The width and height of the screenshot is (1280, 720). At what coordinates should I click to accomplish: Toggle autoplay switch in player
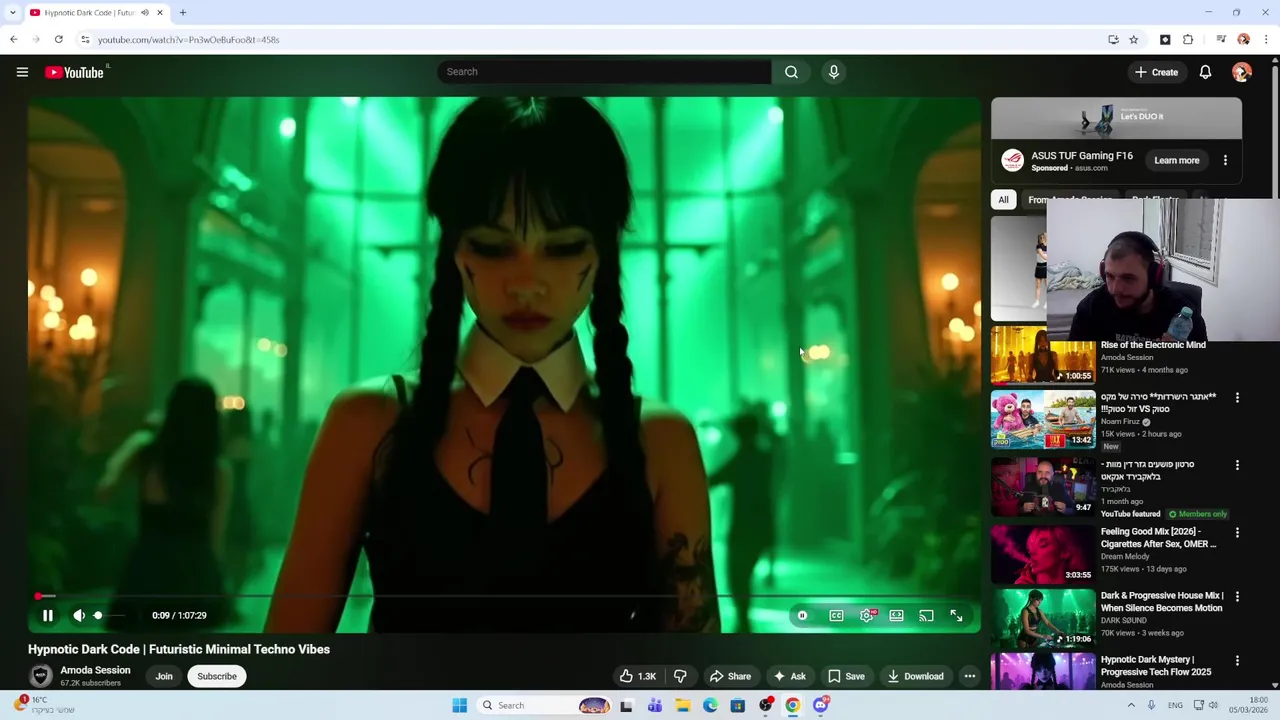tap(802, 616)
